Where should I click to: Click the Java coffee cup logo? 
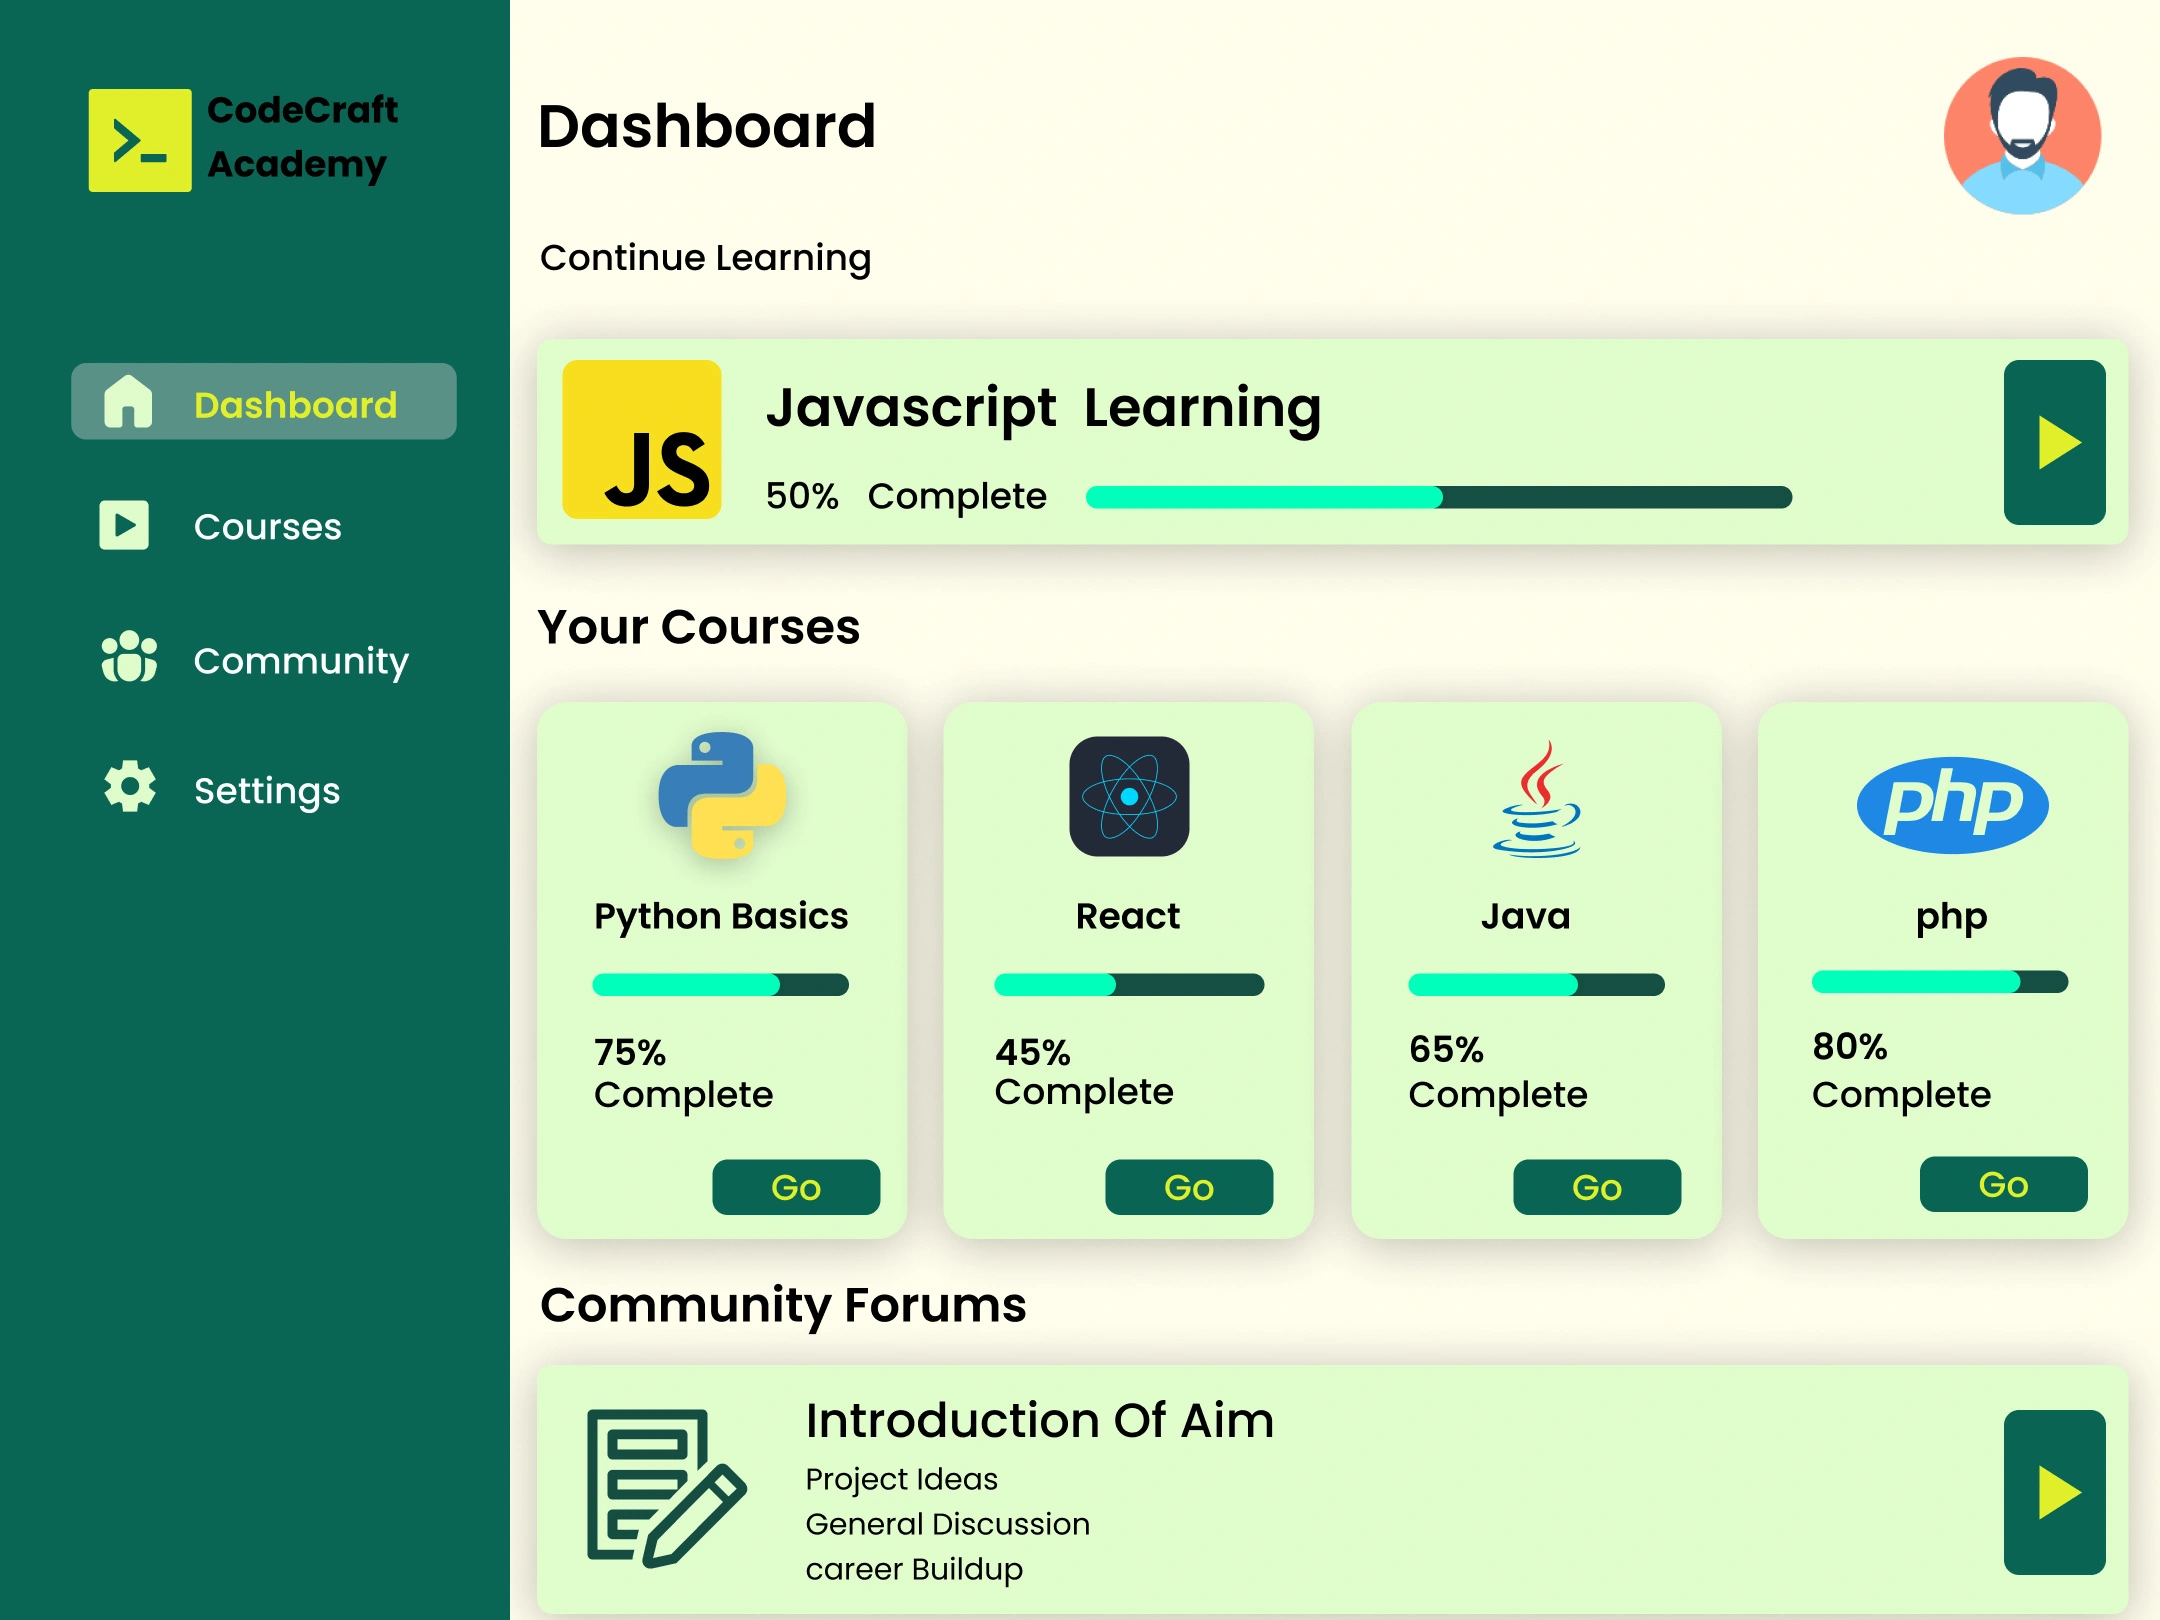tap(1537, 798)
